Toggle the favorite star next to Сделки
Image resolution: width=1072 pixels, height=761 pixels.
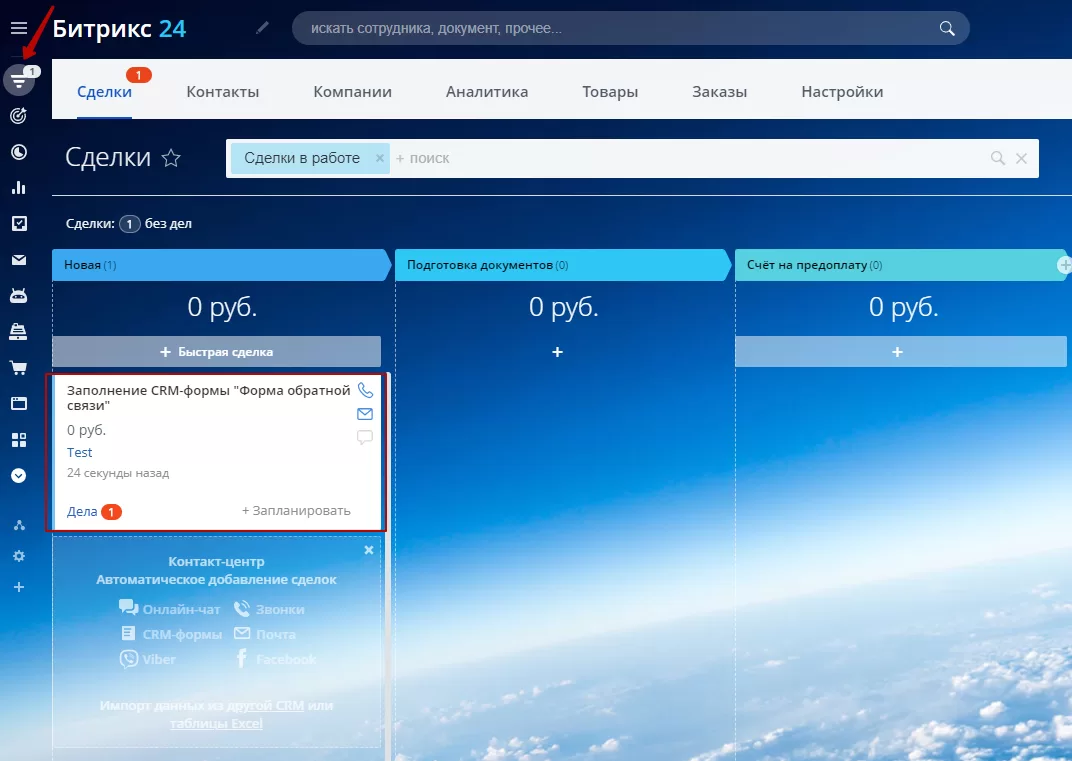(171, 158)
